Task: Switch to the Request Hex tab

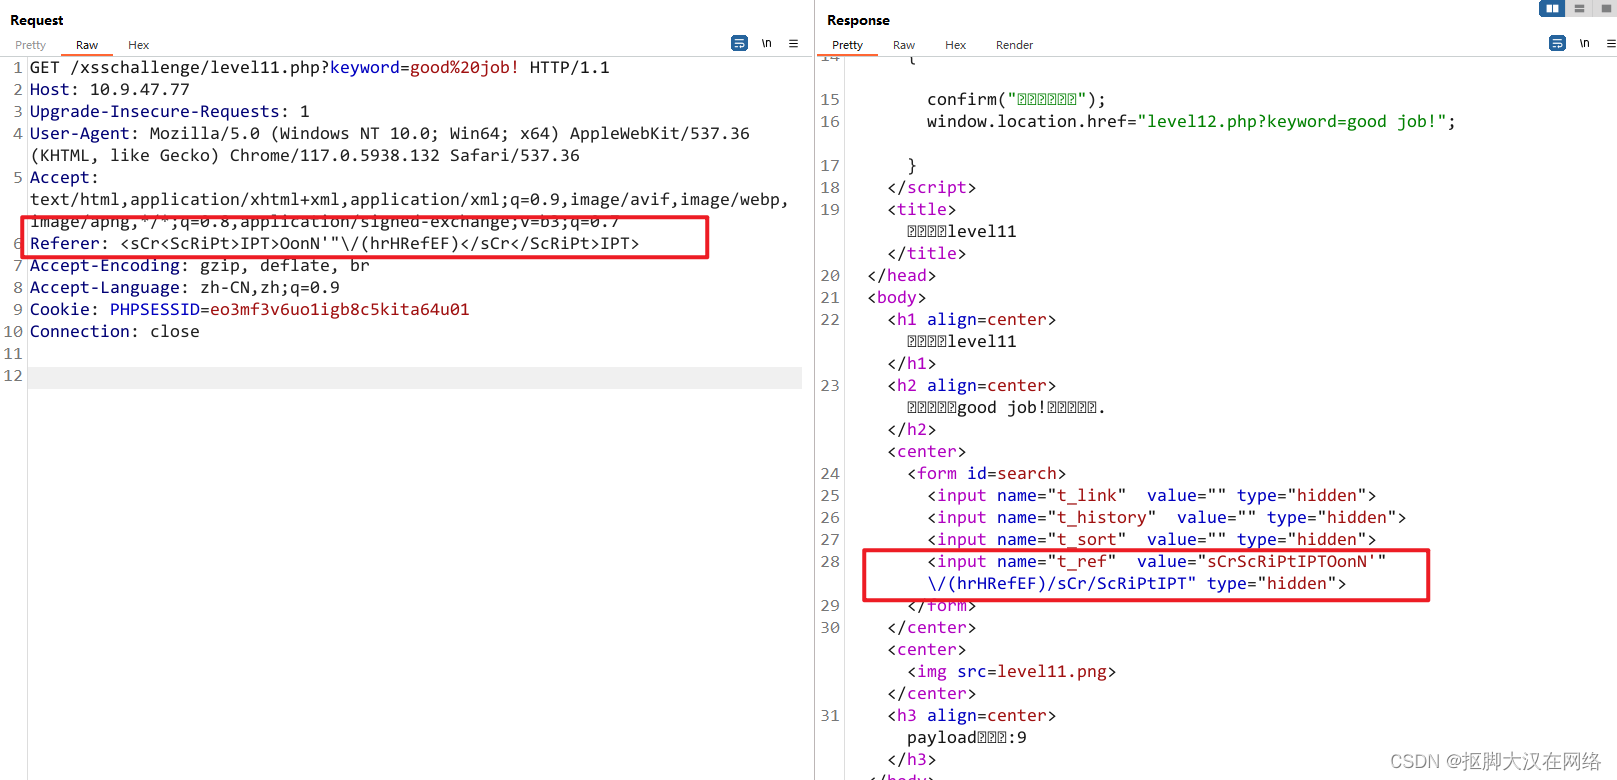Action: tap(138, 45)
